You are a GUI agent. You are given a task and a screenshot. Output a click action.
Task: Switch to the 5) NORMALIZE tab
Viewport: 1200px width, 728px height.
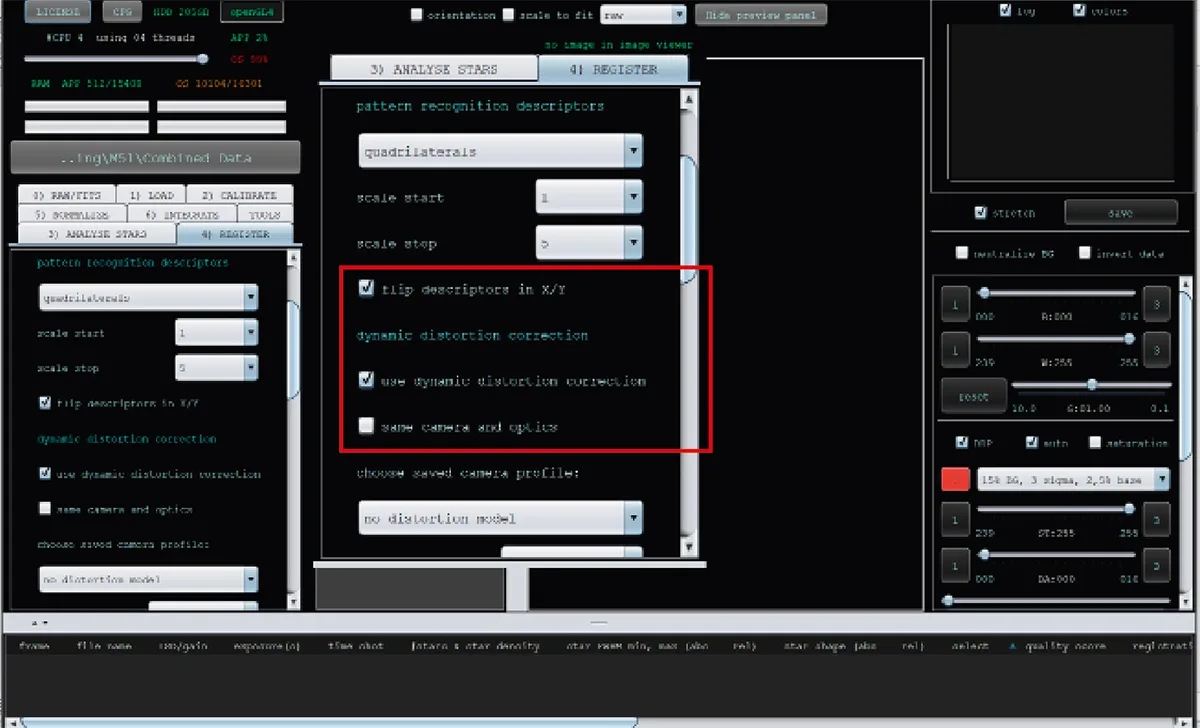pos(72,214)
